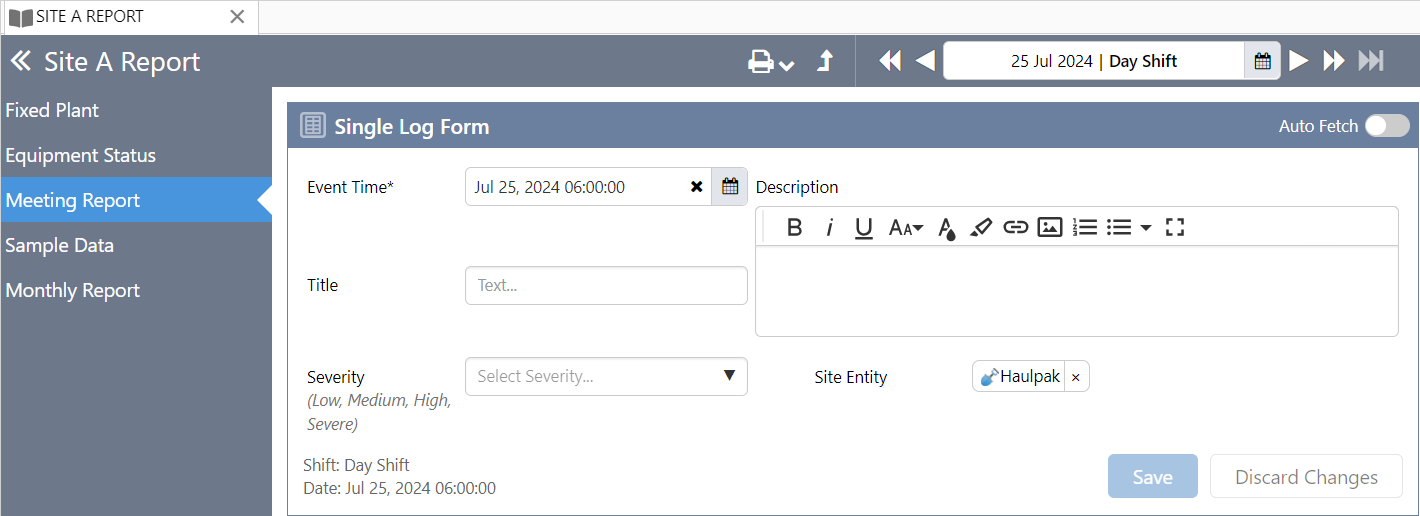Toggle italic text formatting
Viewport: 1420px width, 516px height.
click(x=829, y=227)
